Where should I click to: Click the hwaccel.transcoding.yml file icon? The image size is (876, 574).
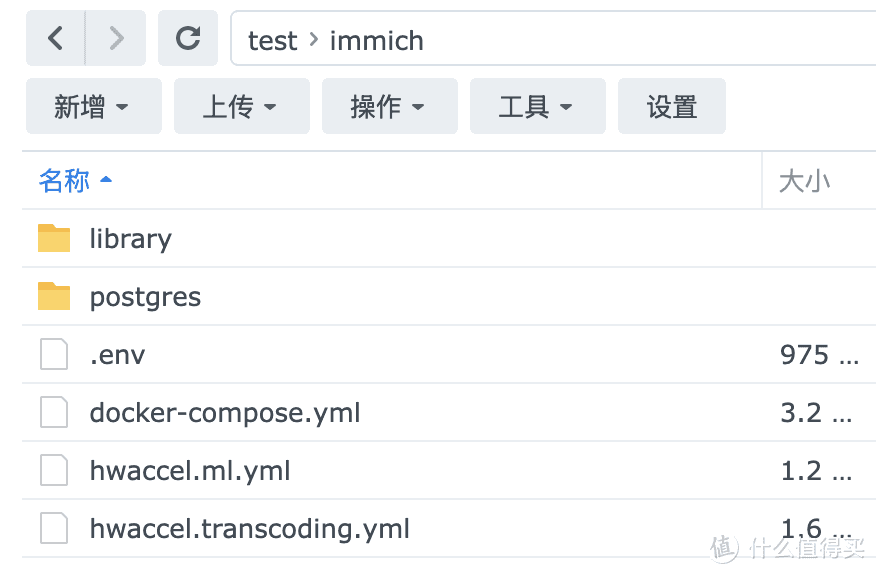point(54,528)
